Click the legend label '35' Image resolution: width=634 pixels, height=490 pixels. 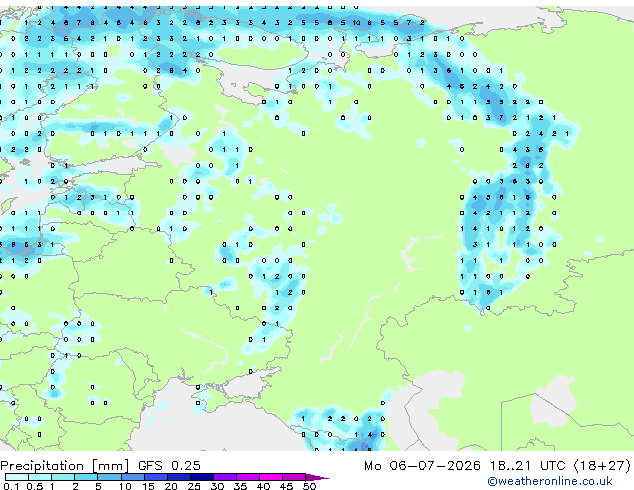241,486
